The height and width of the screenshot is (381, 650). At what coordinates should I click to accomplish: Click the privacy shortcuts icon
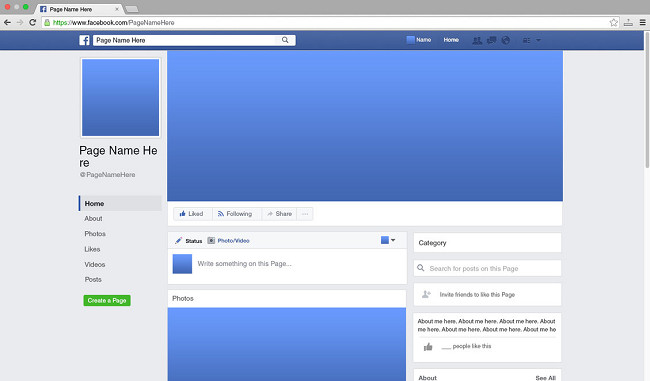point(526,40)
